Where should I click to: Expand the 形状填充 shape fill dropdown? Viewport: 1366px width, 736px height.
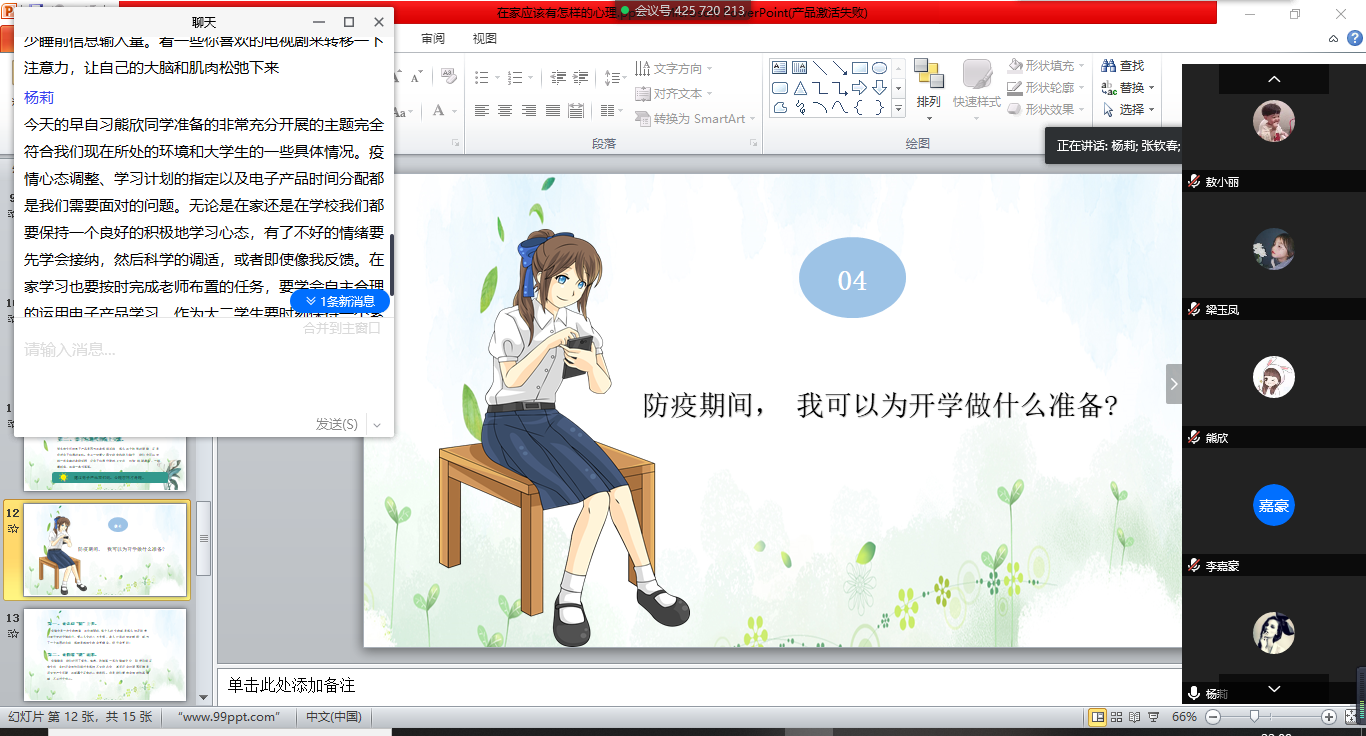point(1081,66)
